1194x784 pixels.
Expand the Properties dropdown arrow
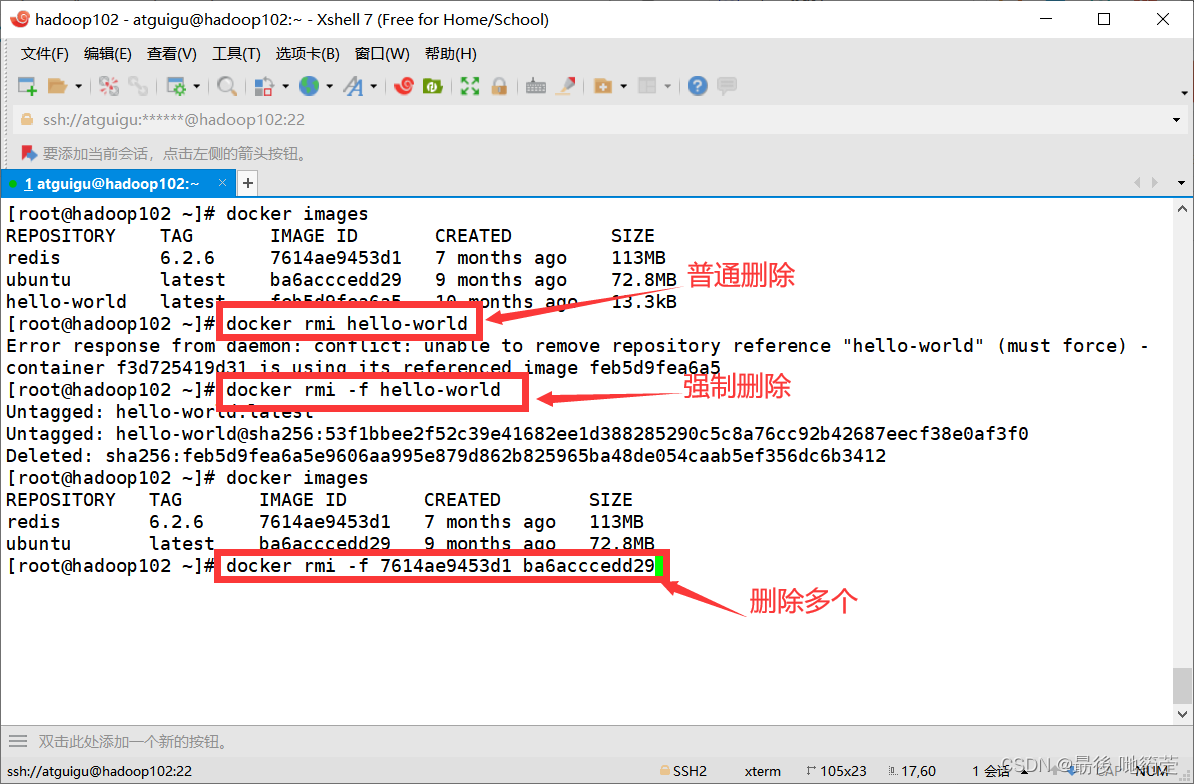(x=196, y=86)
